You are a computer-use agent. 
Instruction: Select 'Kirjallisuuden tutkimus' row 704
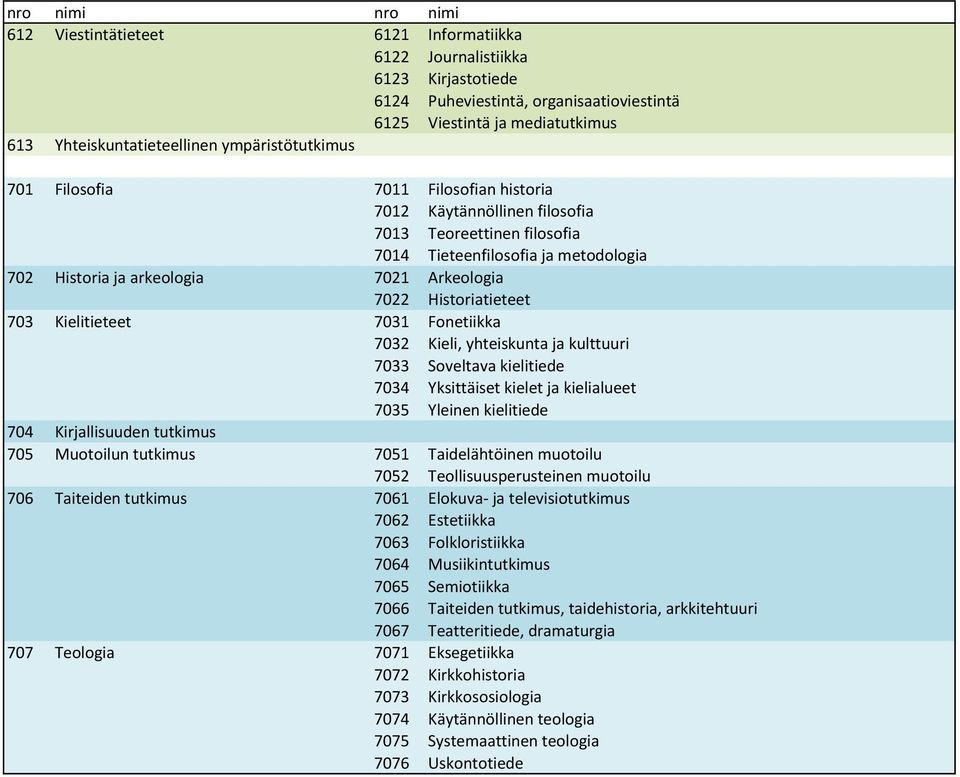[135, 432]
